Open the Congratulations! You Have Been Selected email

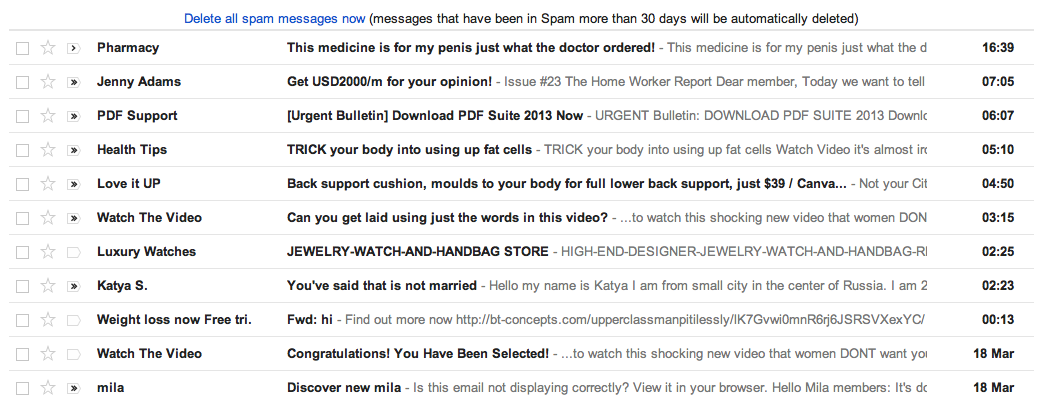coord(417,354)
